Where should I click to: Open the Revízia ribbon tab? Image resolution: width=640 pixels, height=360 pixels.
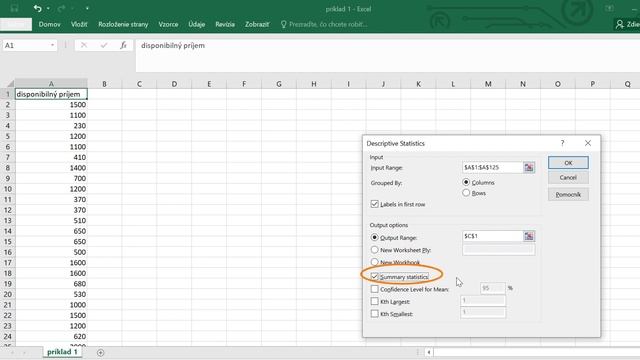(225, 24)
